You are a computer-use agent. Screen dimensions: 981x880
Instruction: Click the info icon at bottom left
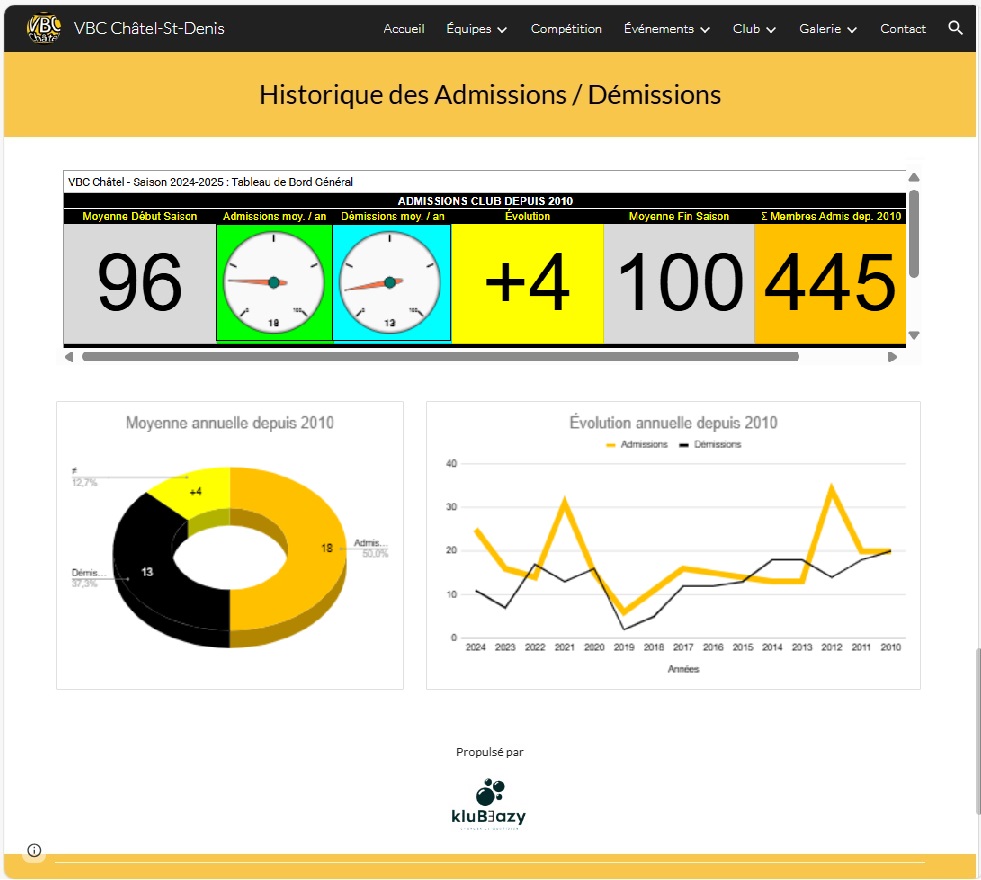[x=33, y=850]
